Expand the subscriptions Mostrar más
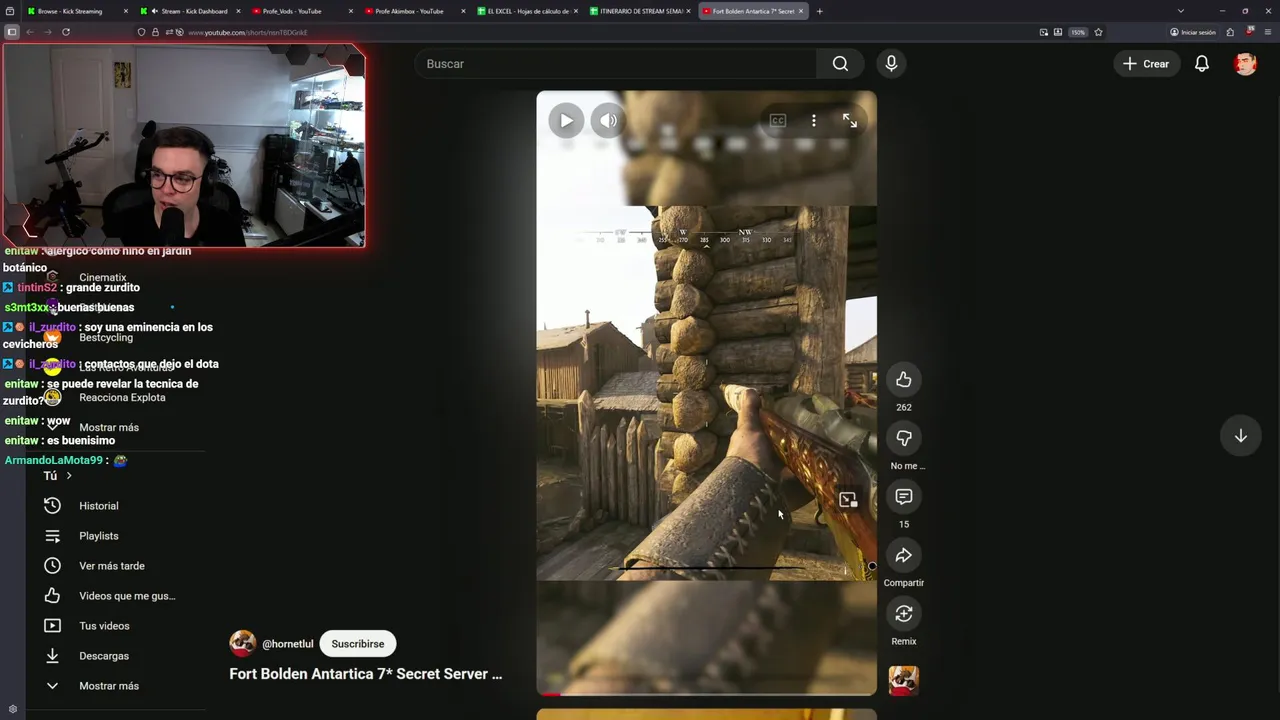 coord(109,428)
